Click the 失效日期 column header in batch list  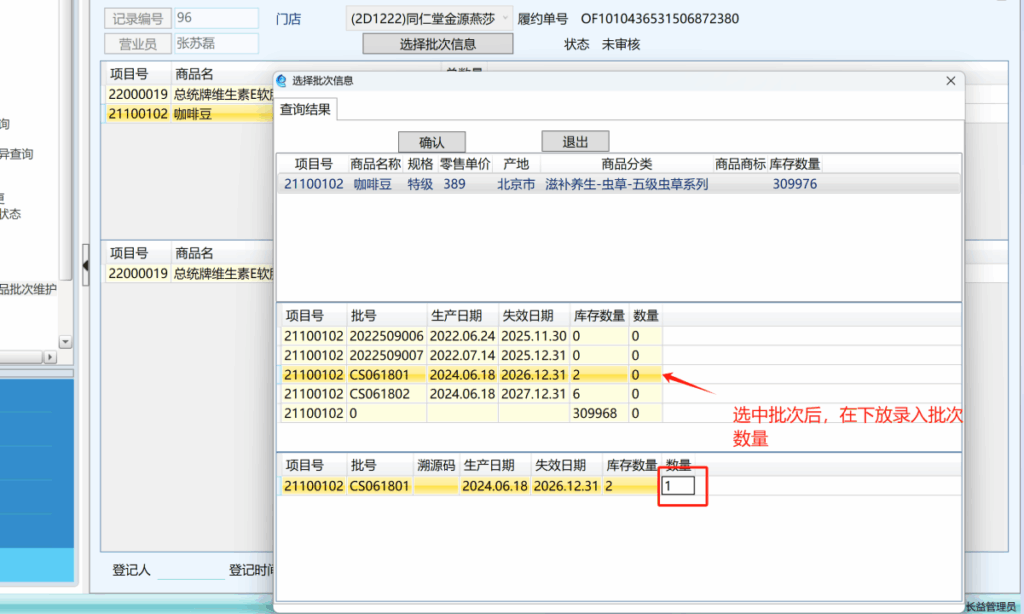[x=534, y=316]
